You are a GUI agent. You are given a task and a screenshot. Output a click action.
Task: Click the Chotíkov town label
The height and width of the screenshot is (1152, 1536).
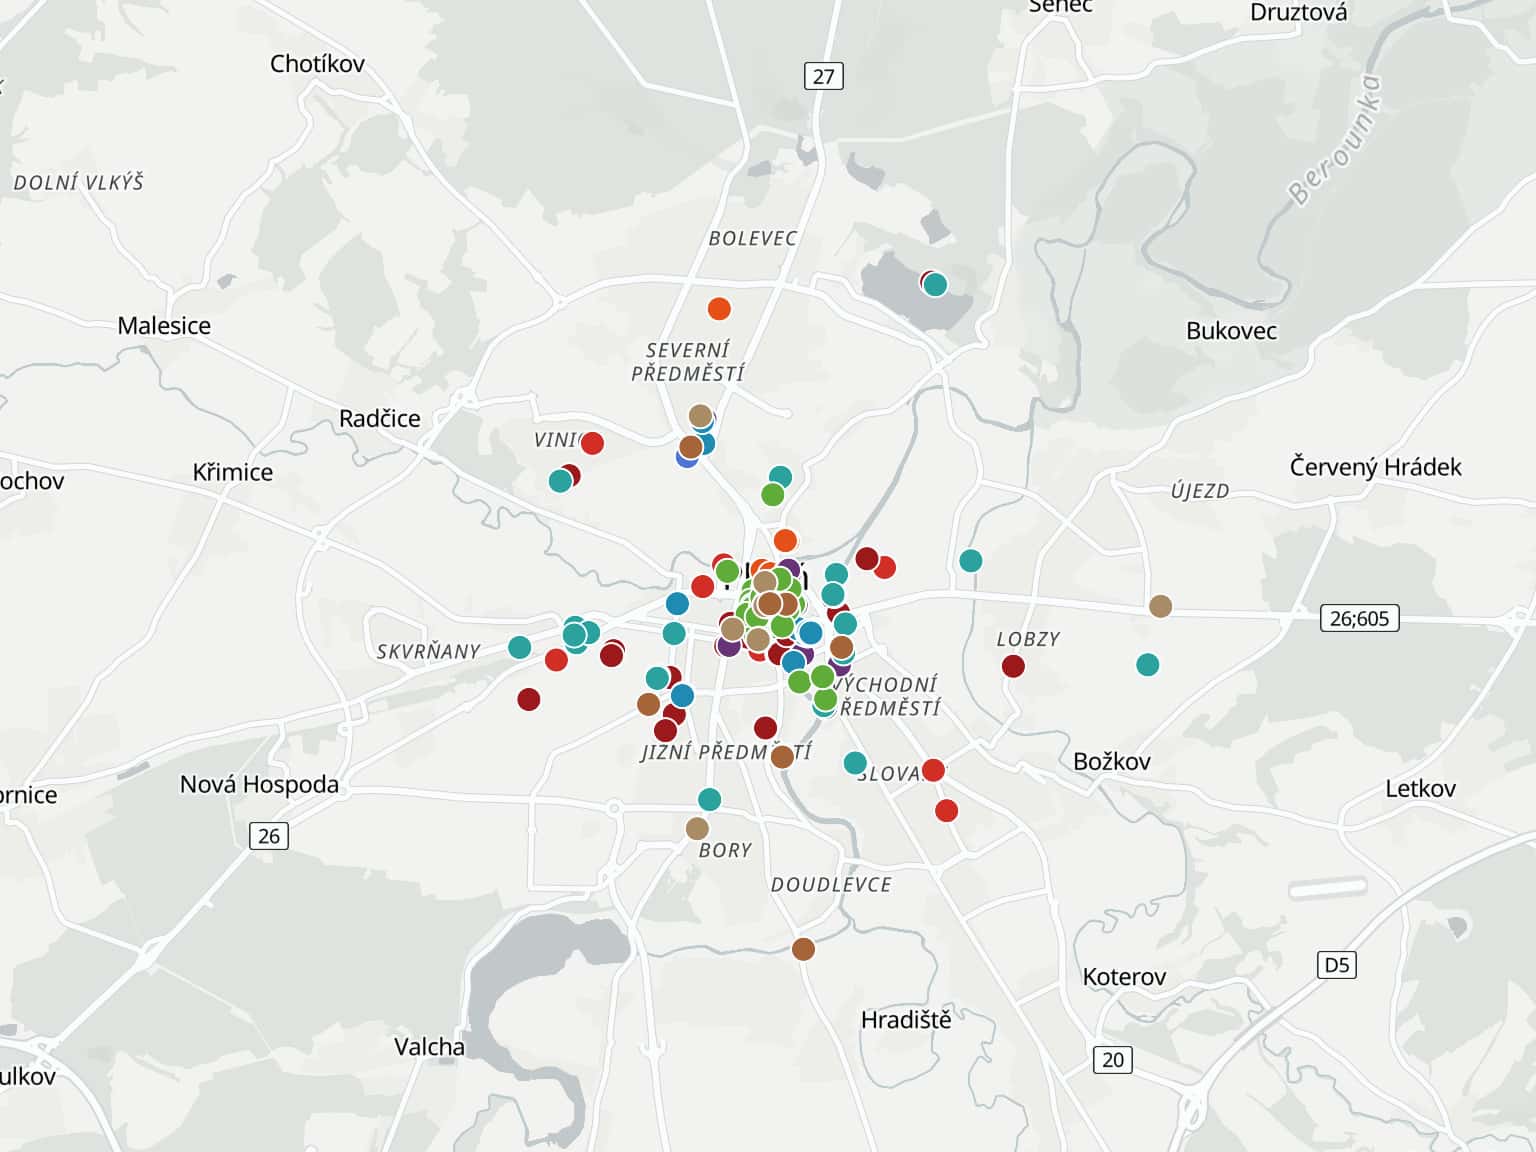click(x=317, y=64)
